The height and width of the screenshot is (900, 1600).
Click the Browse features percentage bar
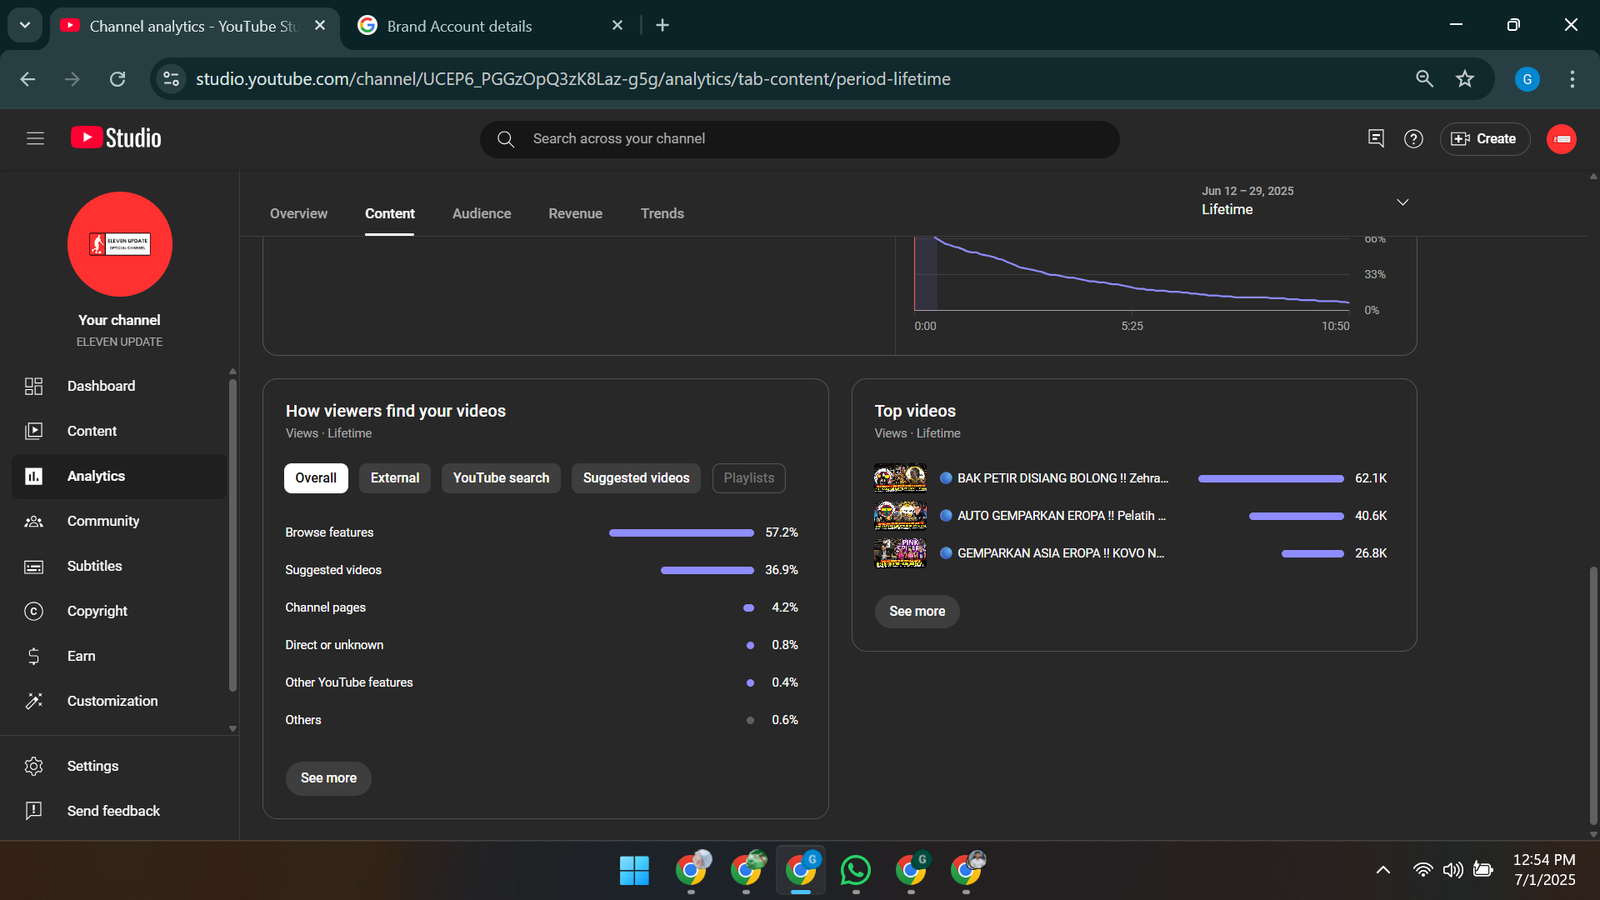pos(682,533)
